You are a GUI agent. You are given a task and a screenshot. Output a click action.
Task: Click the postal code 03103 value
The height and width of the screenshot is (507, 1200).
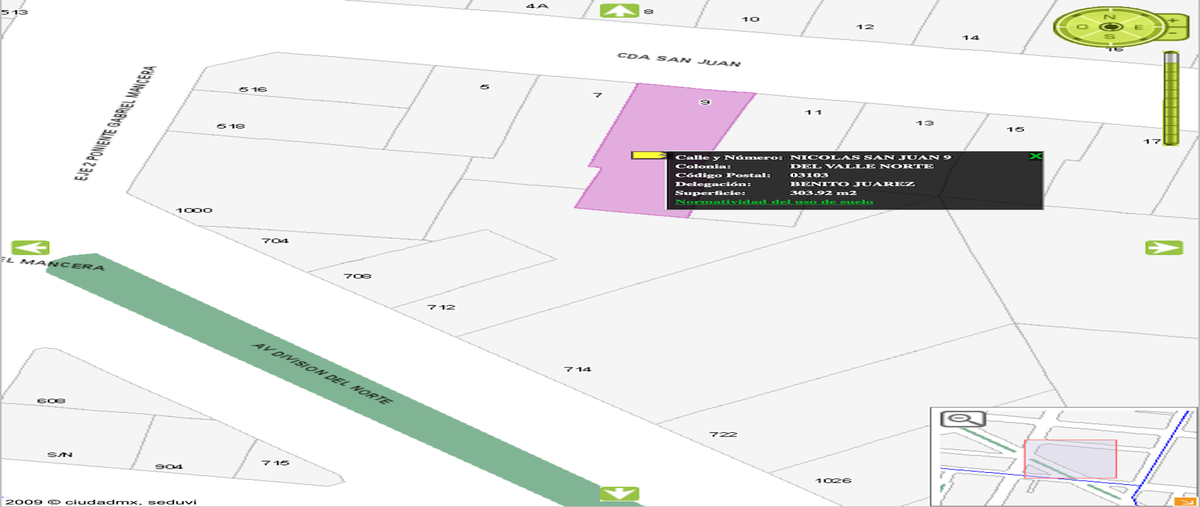click(809, 175)
